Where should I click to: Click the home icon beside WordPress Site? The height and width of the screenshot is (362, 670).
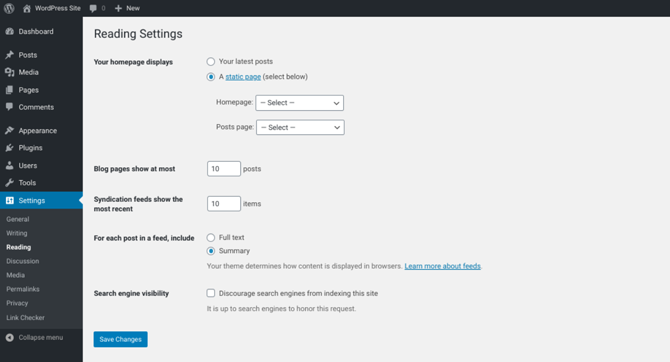pos(26,8)
